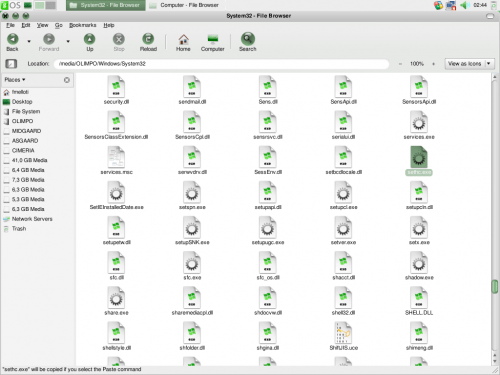Select the security.dll file icon
This screenshot has height=375, width=500.
[x=116, y=86]
